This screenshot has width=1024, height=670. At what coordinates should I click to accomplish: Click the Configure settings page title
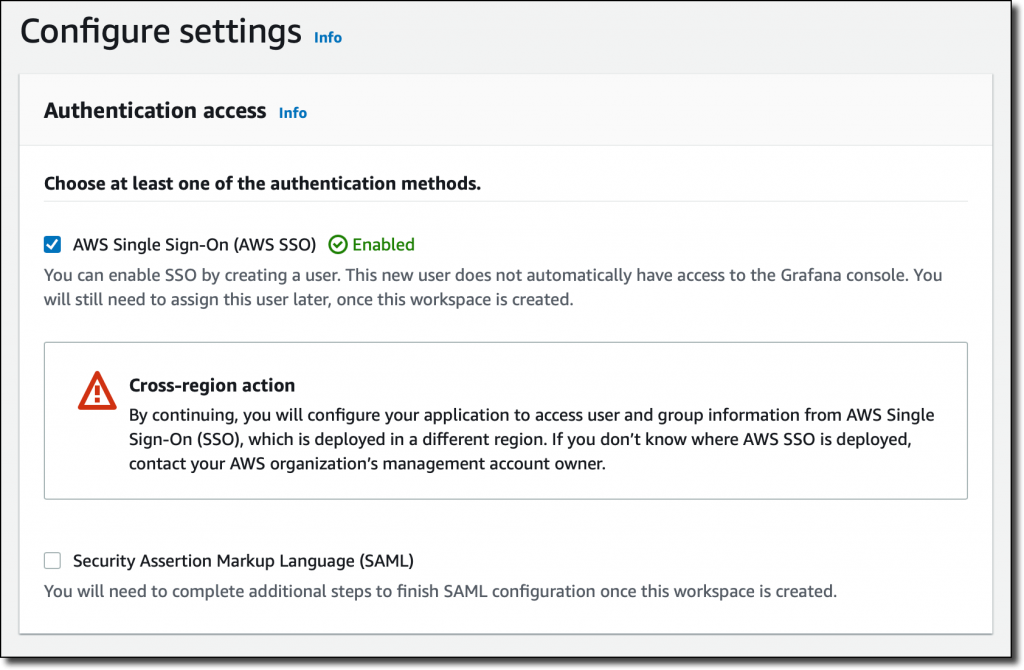160,32
